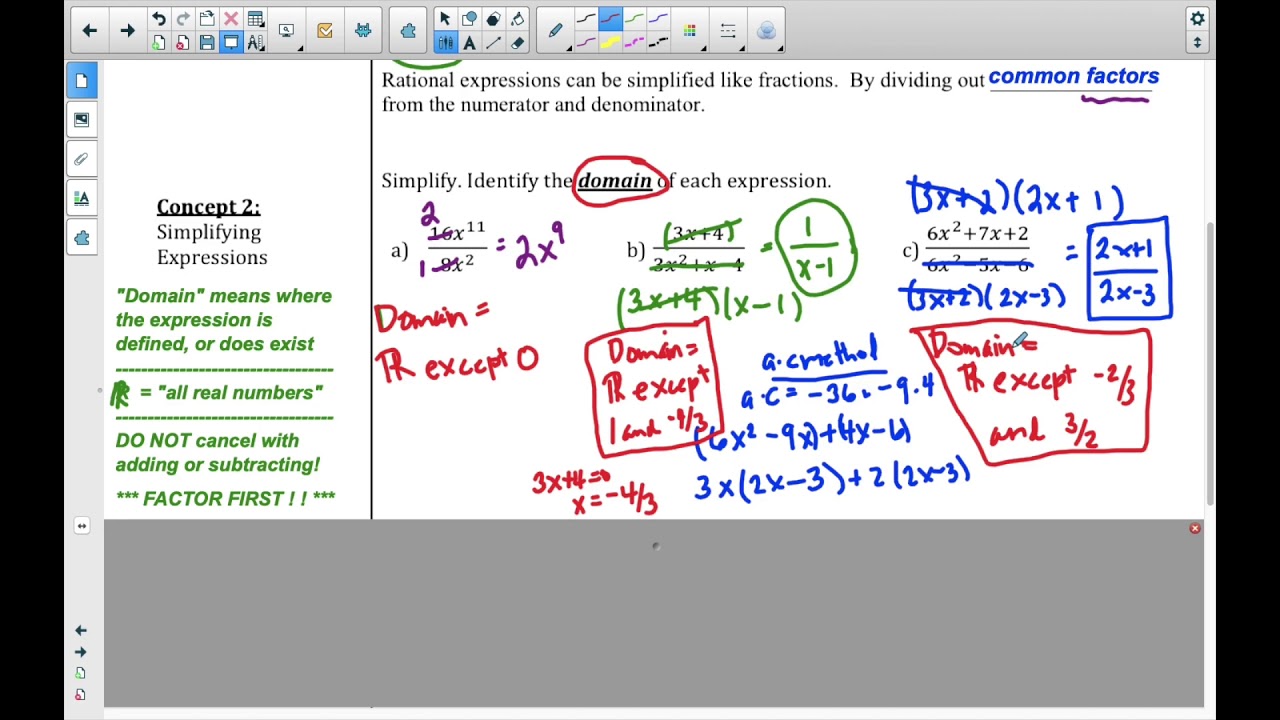Open a file using the Open File icon
The width and height of the screenshot is (1280, 720).
tap(207, 19)
